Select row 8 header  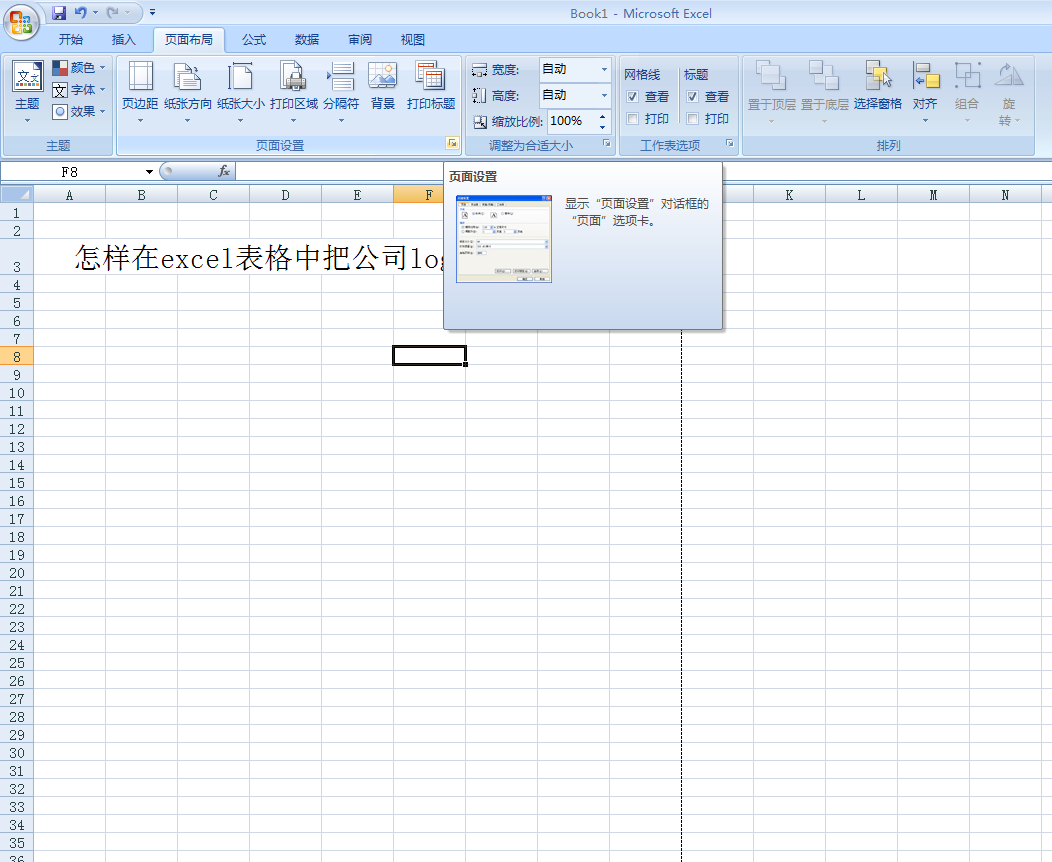pos(17,357)
